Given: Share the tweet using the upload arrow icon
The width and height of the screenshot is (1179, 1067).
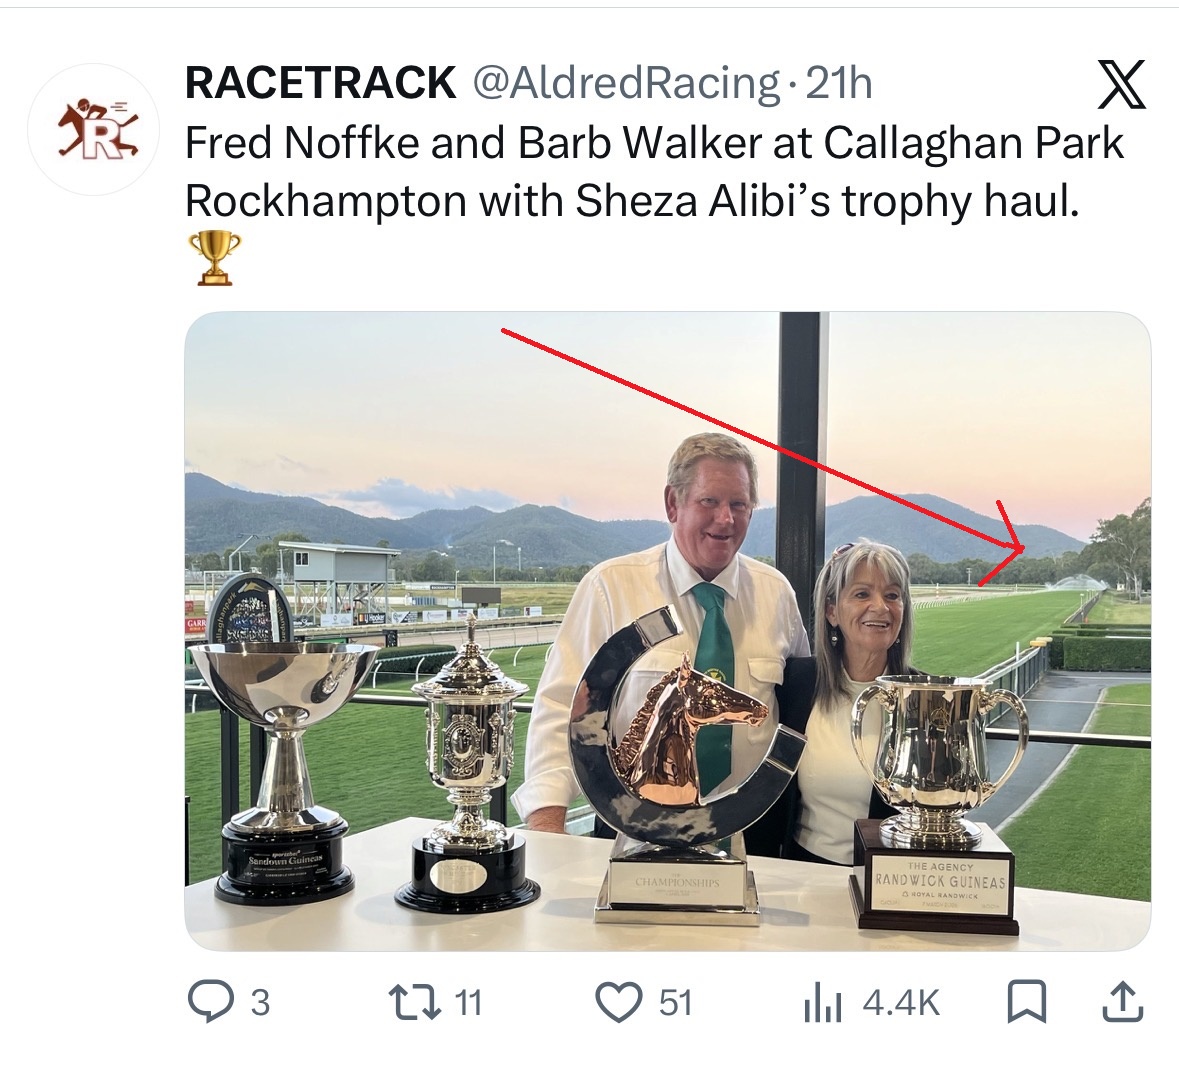Looking at the screenshot, I should [1122, 1001].
